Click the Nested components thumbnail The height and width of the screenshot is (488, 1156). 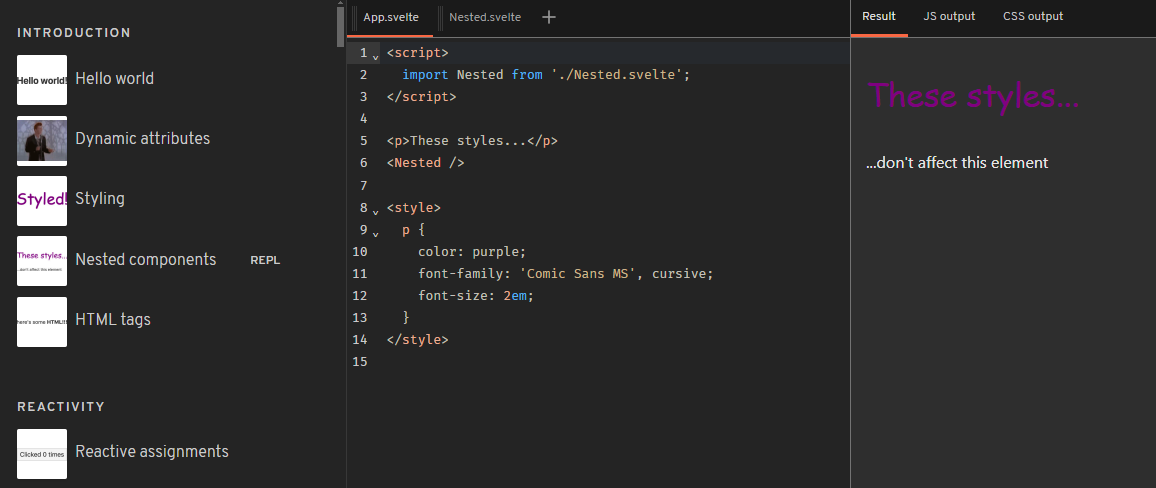click(42, 261)
